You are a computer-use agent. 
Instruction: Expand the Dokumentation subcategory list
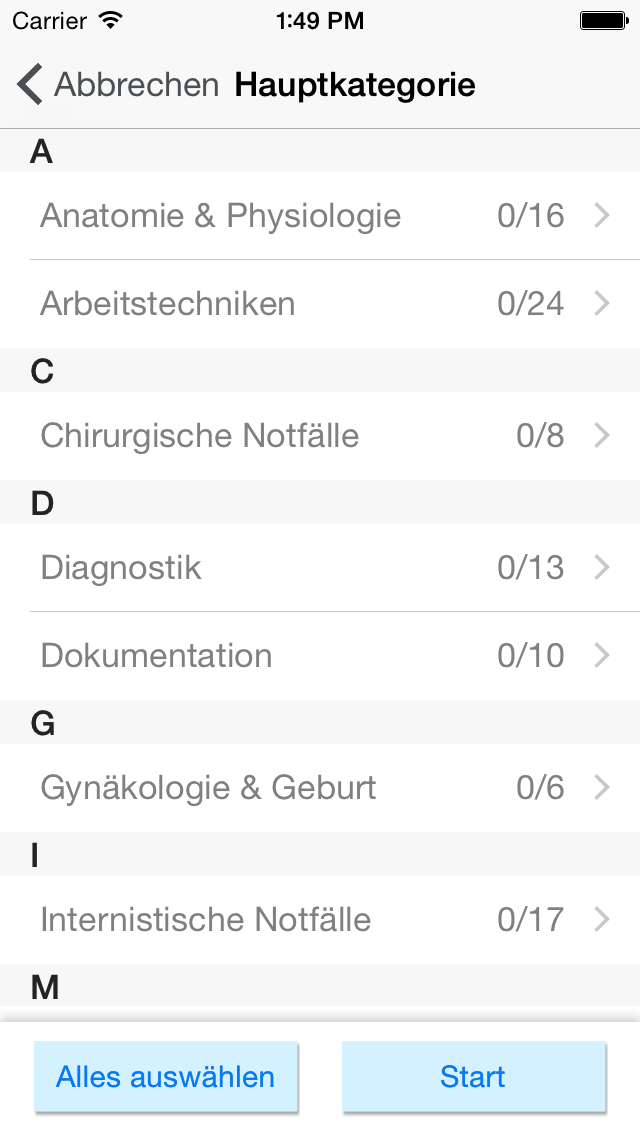tap(601, 655)
